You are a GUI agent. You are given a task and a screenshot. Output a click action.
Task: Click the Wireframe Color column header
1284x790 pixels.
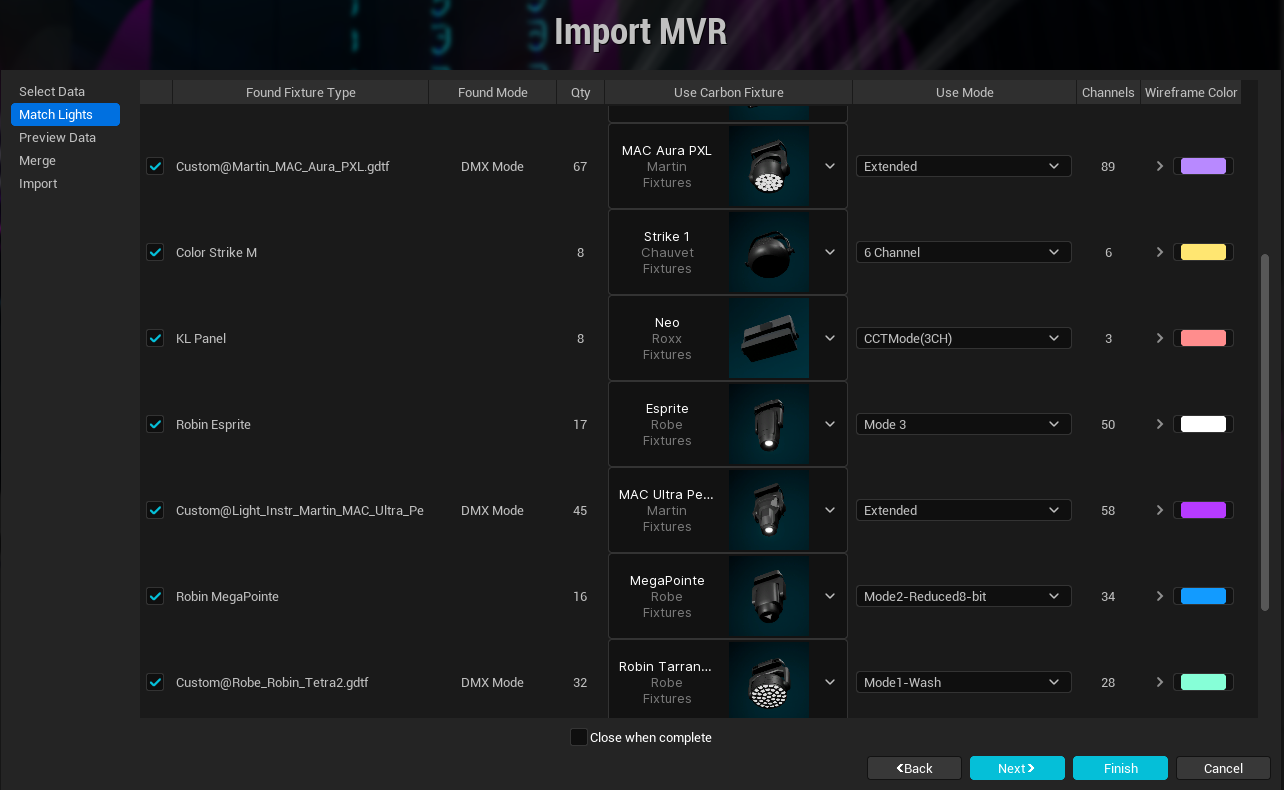(1191, 92)
